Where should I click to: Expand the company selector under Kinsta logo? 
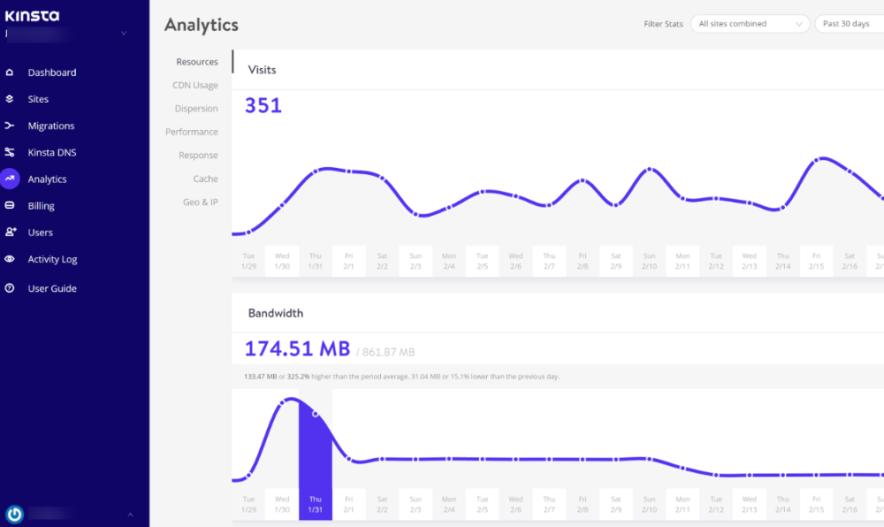(124, 33)
